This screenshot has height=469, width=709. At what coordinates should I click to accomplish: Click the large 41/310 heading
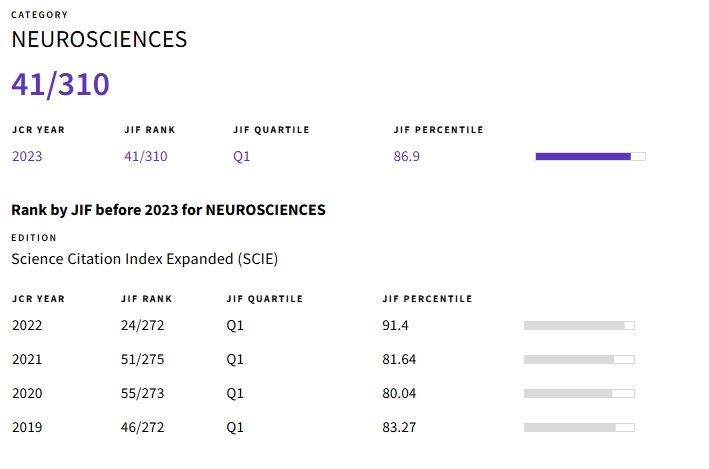[x=60, y=85]
